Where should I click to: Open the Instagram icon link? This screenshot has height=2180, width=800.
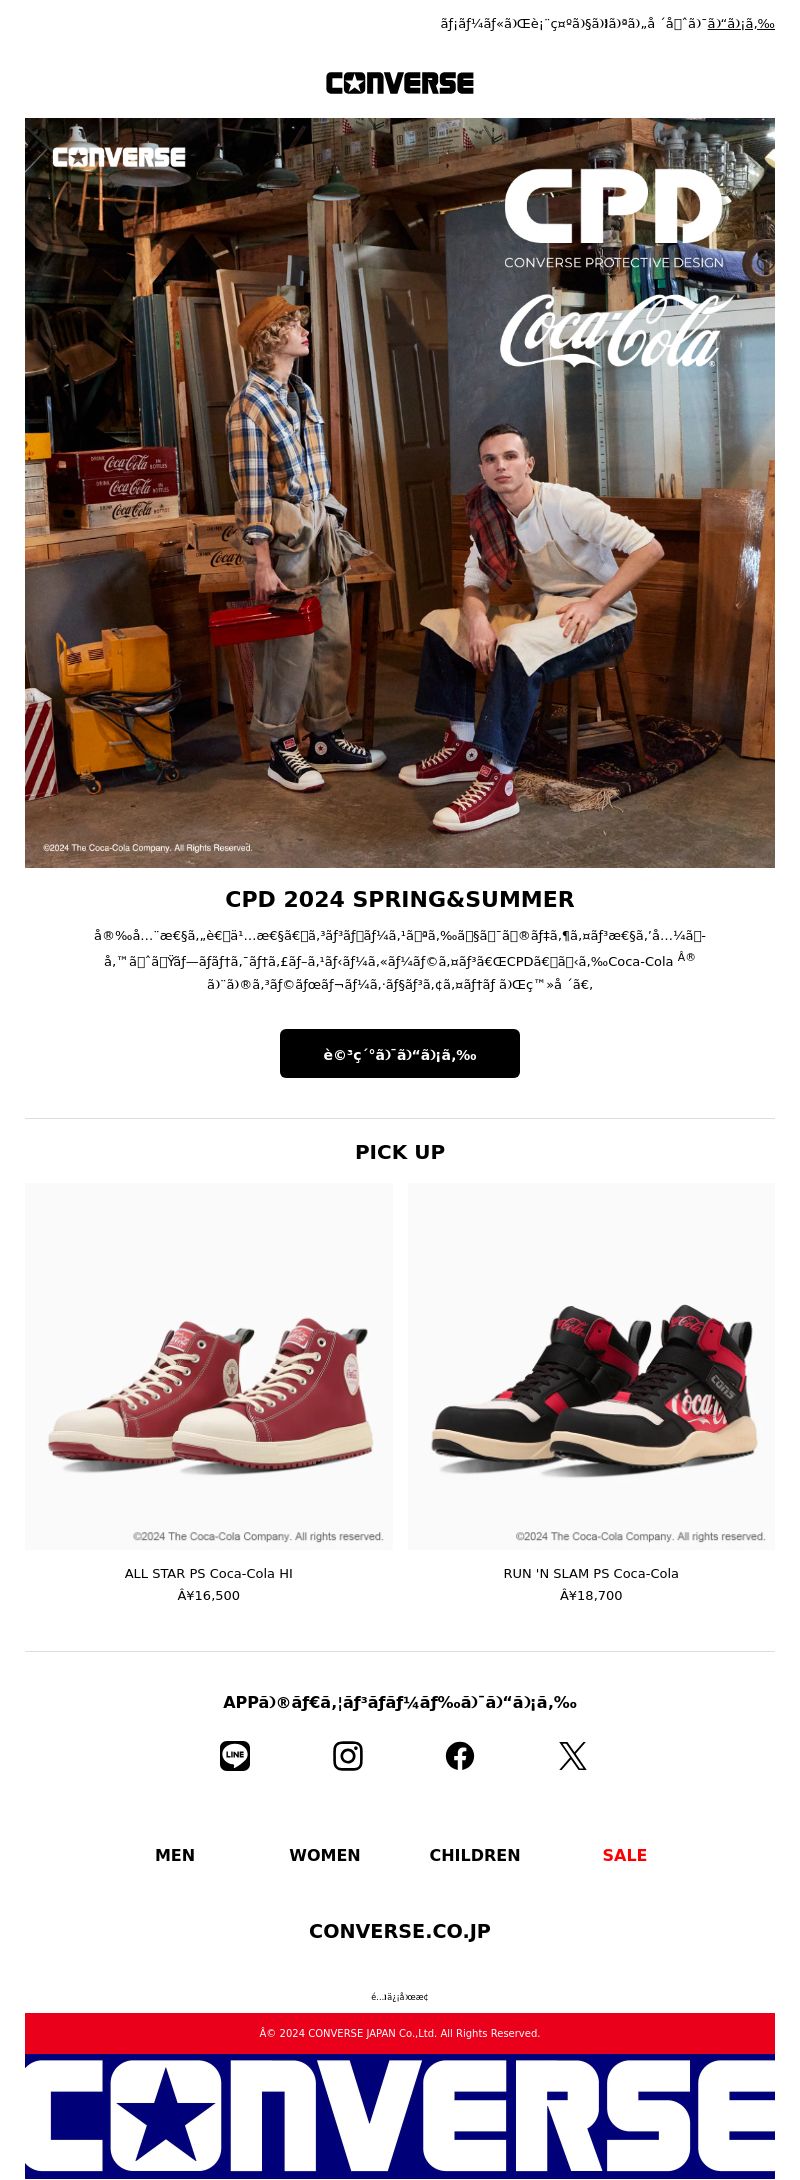click(348, 1756)
